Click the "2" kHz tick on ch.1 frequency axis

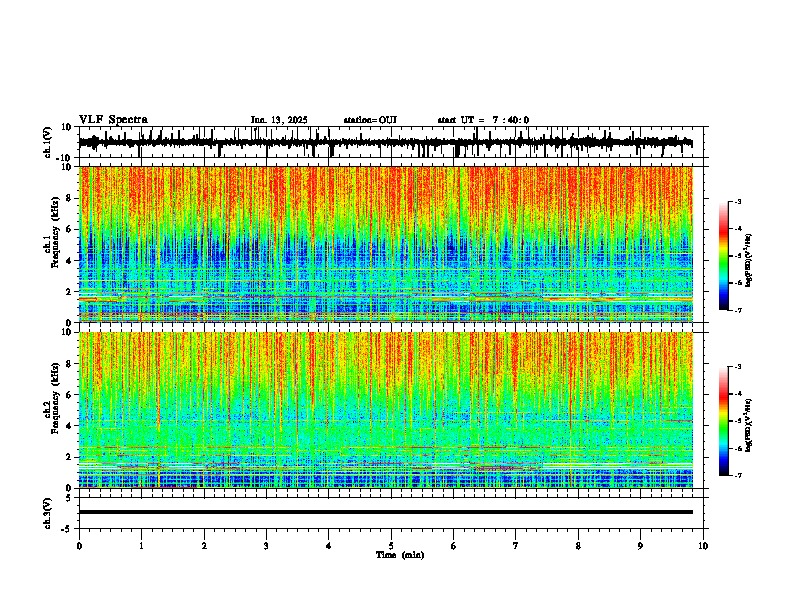pyautogui.click(x=70, y=291)
